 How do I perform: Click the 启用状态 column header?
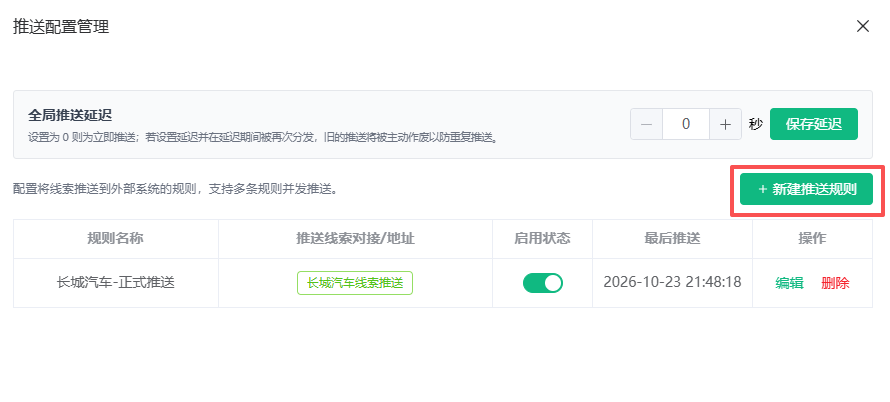coord(542,238)
